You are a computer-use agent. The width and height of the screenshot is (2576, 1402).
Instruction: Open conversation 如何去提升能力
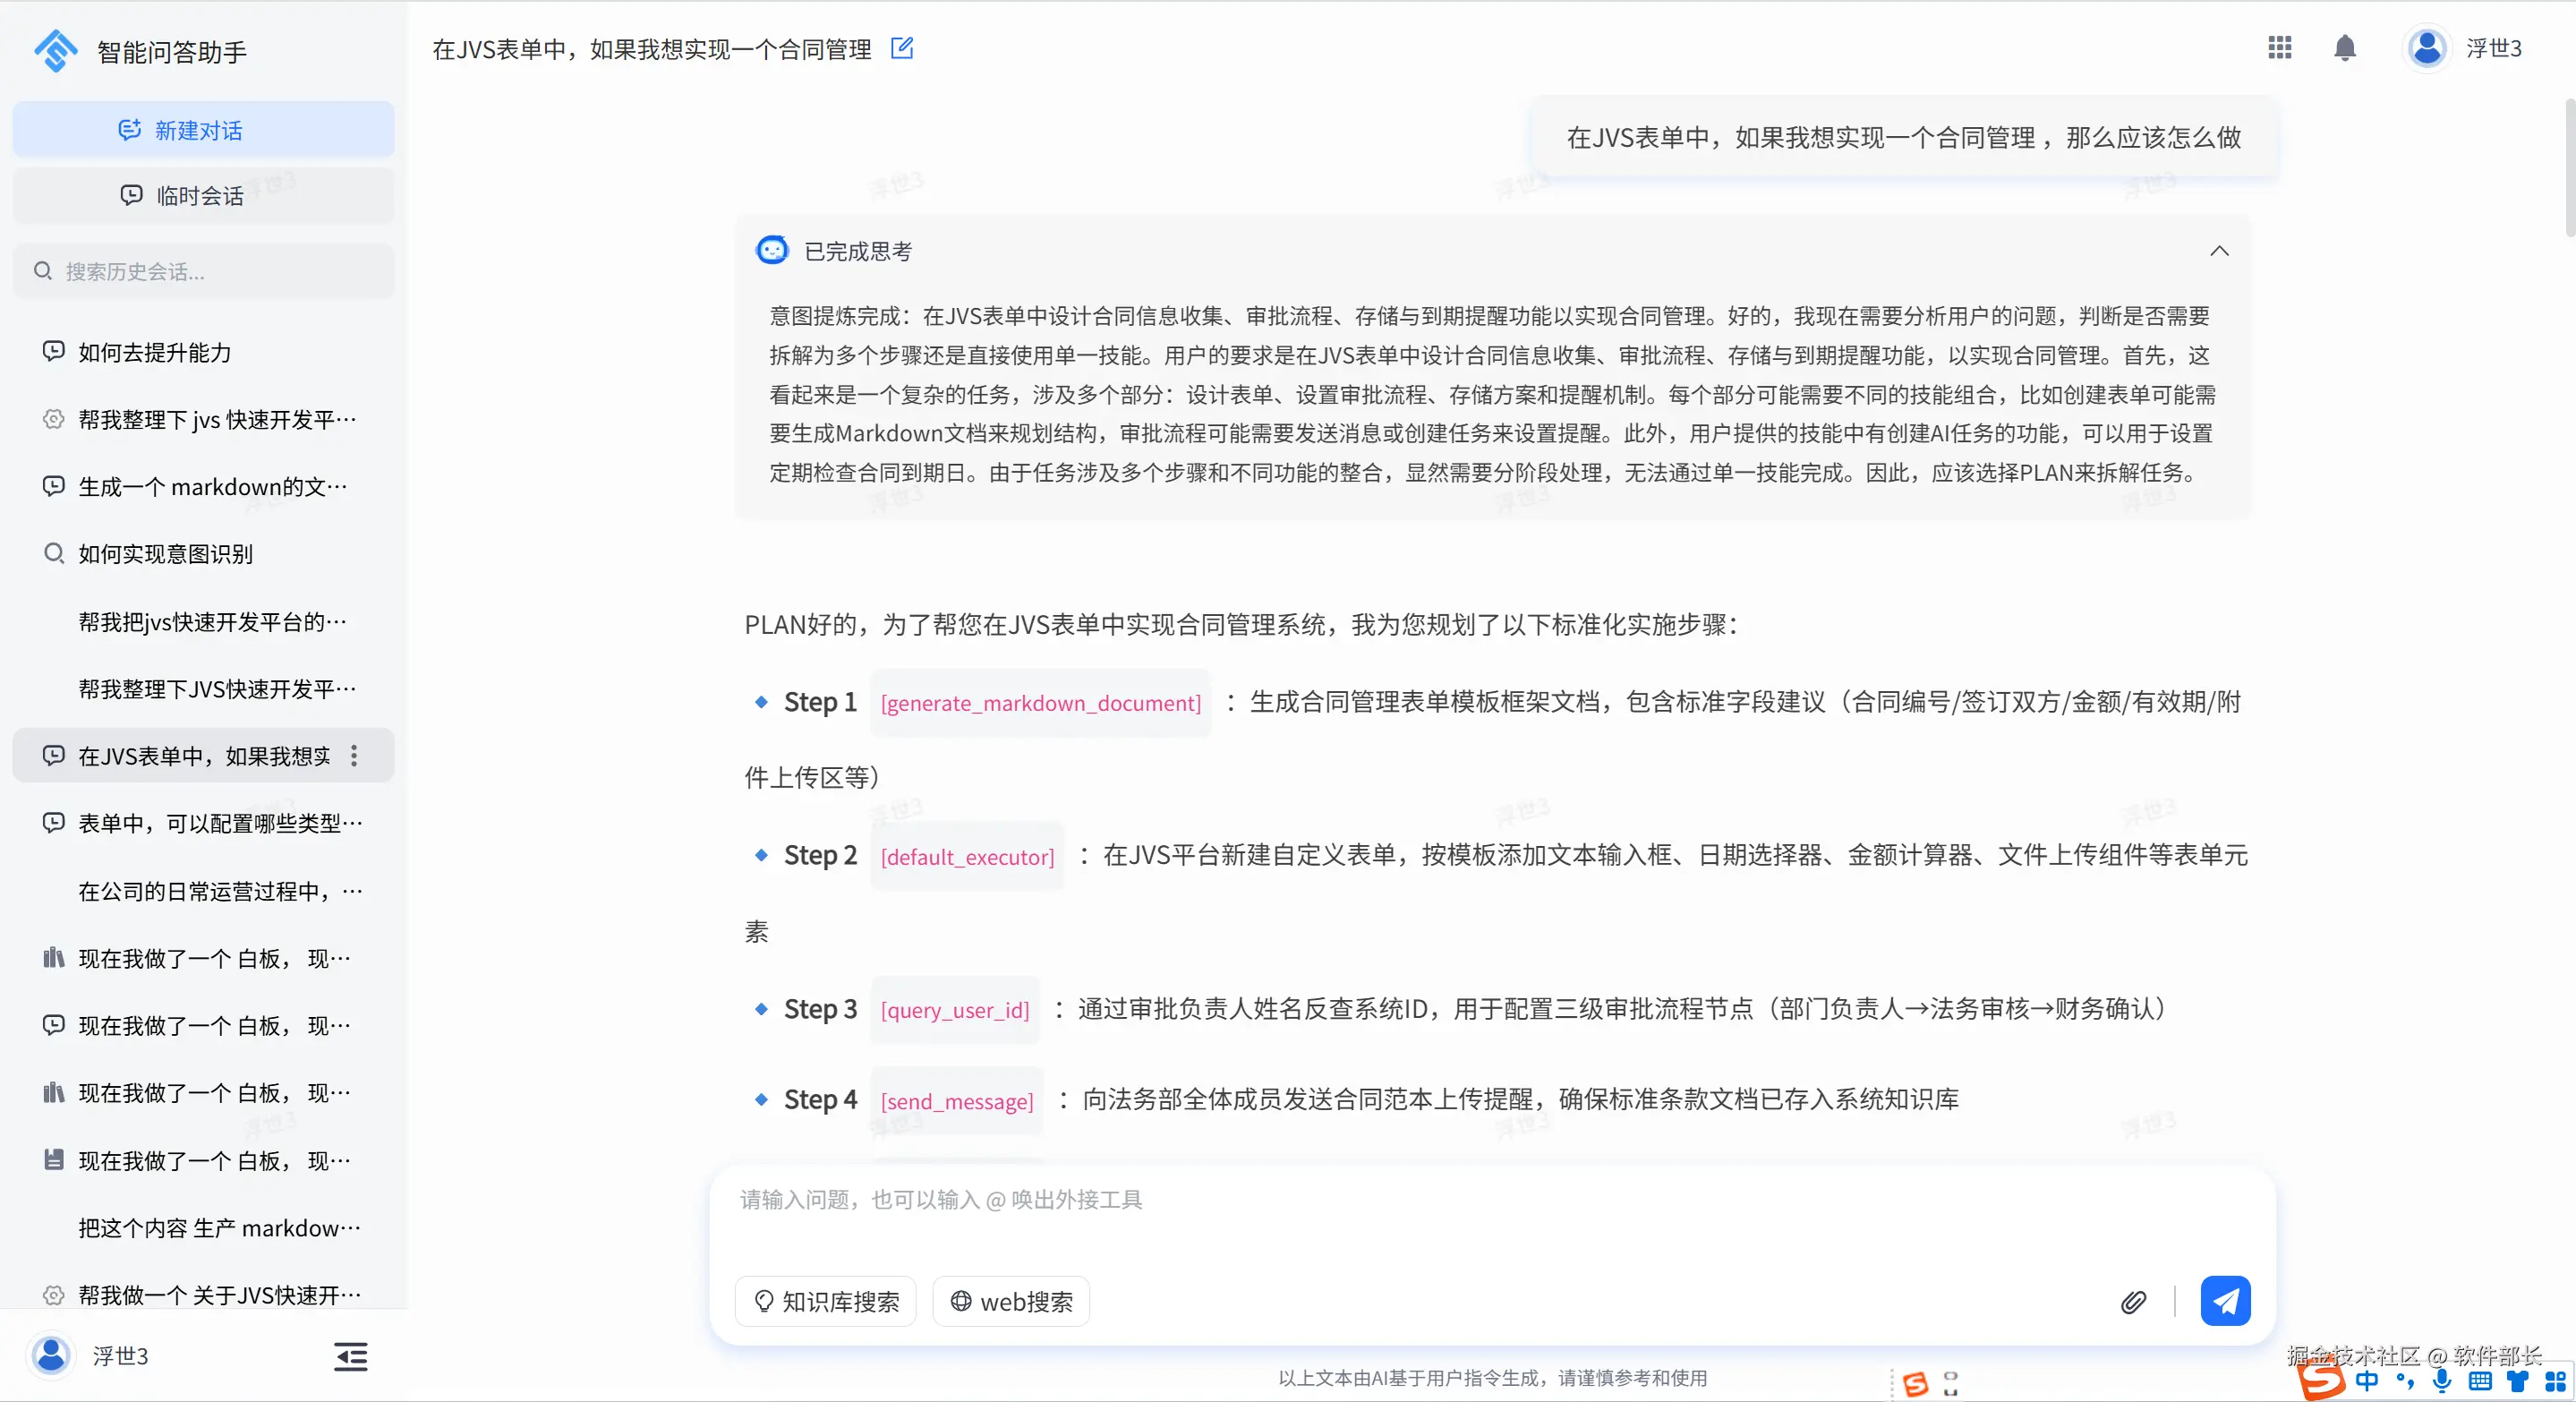[x=155, y=352]
